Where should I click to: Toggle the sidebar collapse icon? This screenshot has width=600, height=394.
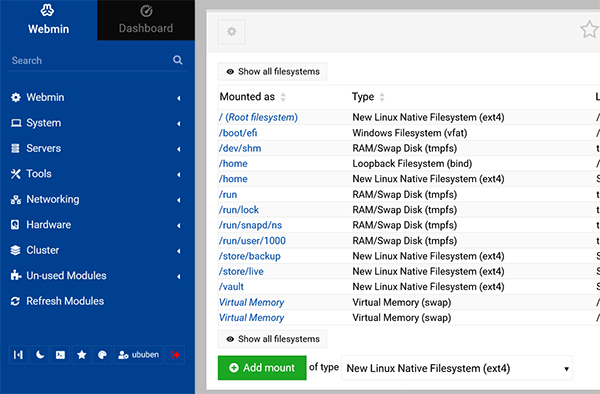tap(18, 355)
